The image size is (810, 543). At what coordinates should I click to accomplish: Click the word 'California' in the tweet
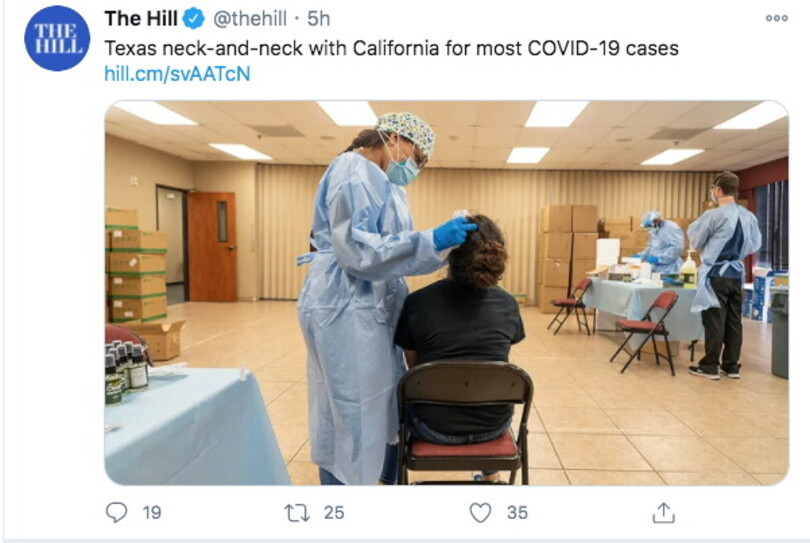tap(396, 48)
